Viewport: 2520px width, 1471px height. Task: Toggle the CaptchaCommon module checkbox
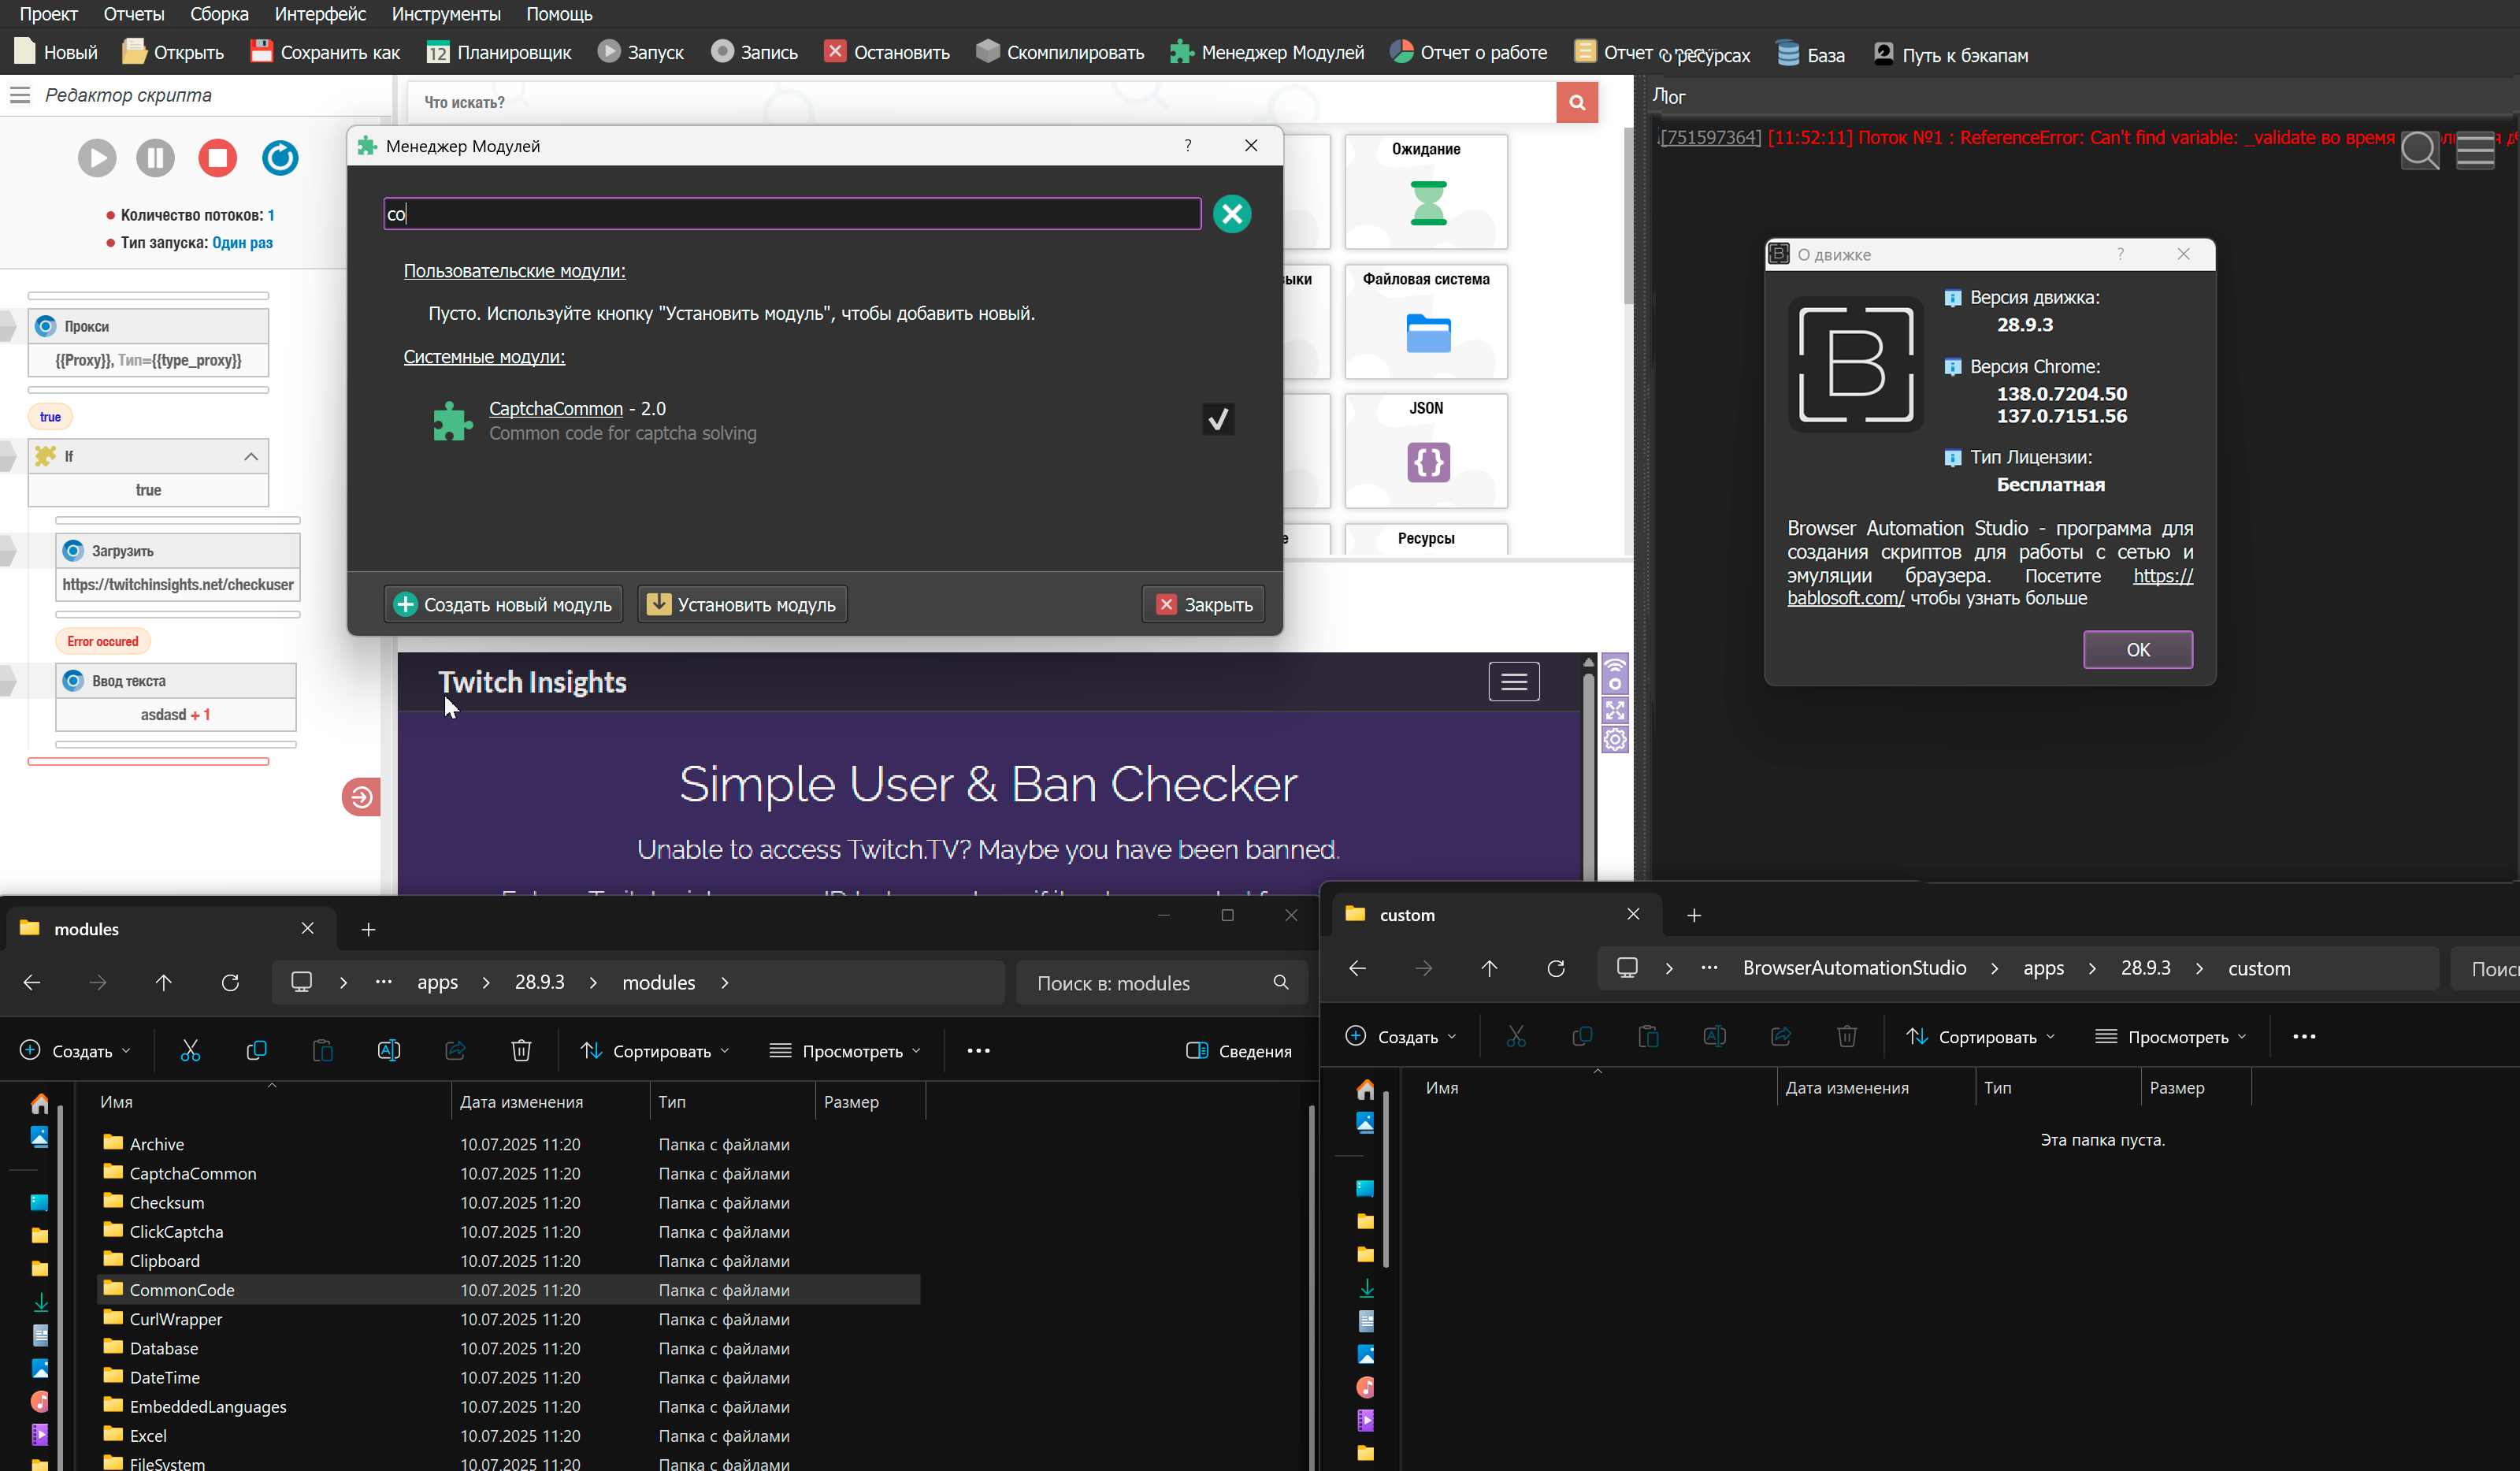coord(1217,419)
